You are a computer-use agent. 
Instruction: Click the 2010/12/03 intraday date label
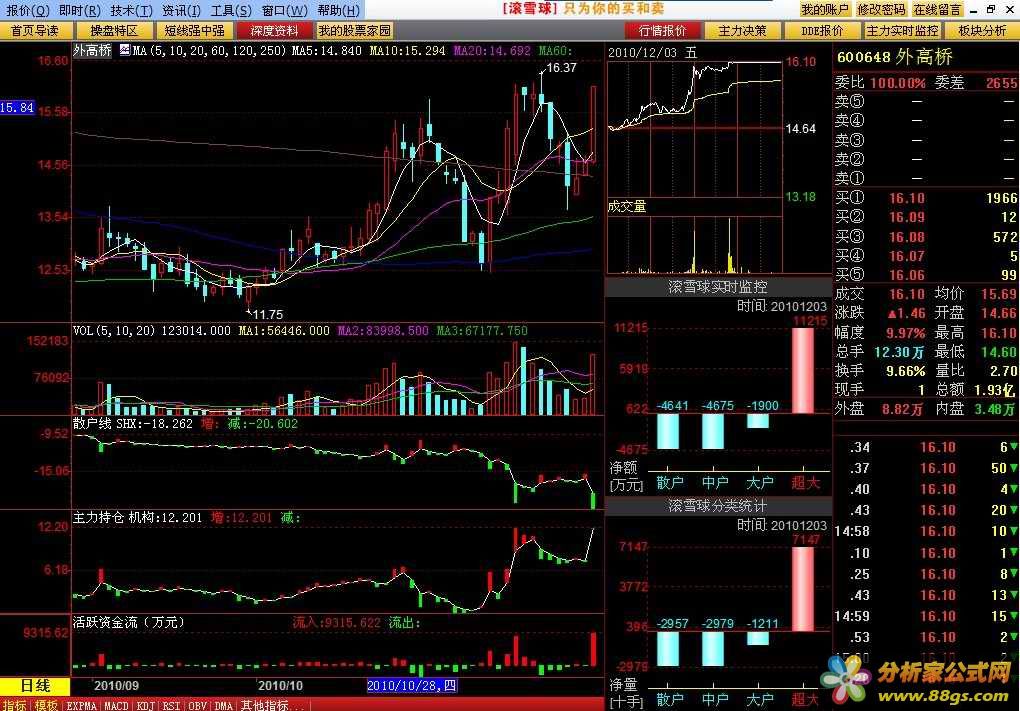point(652,53)
